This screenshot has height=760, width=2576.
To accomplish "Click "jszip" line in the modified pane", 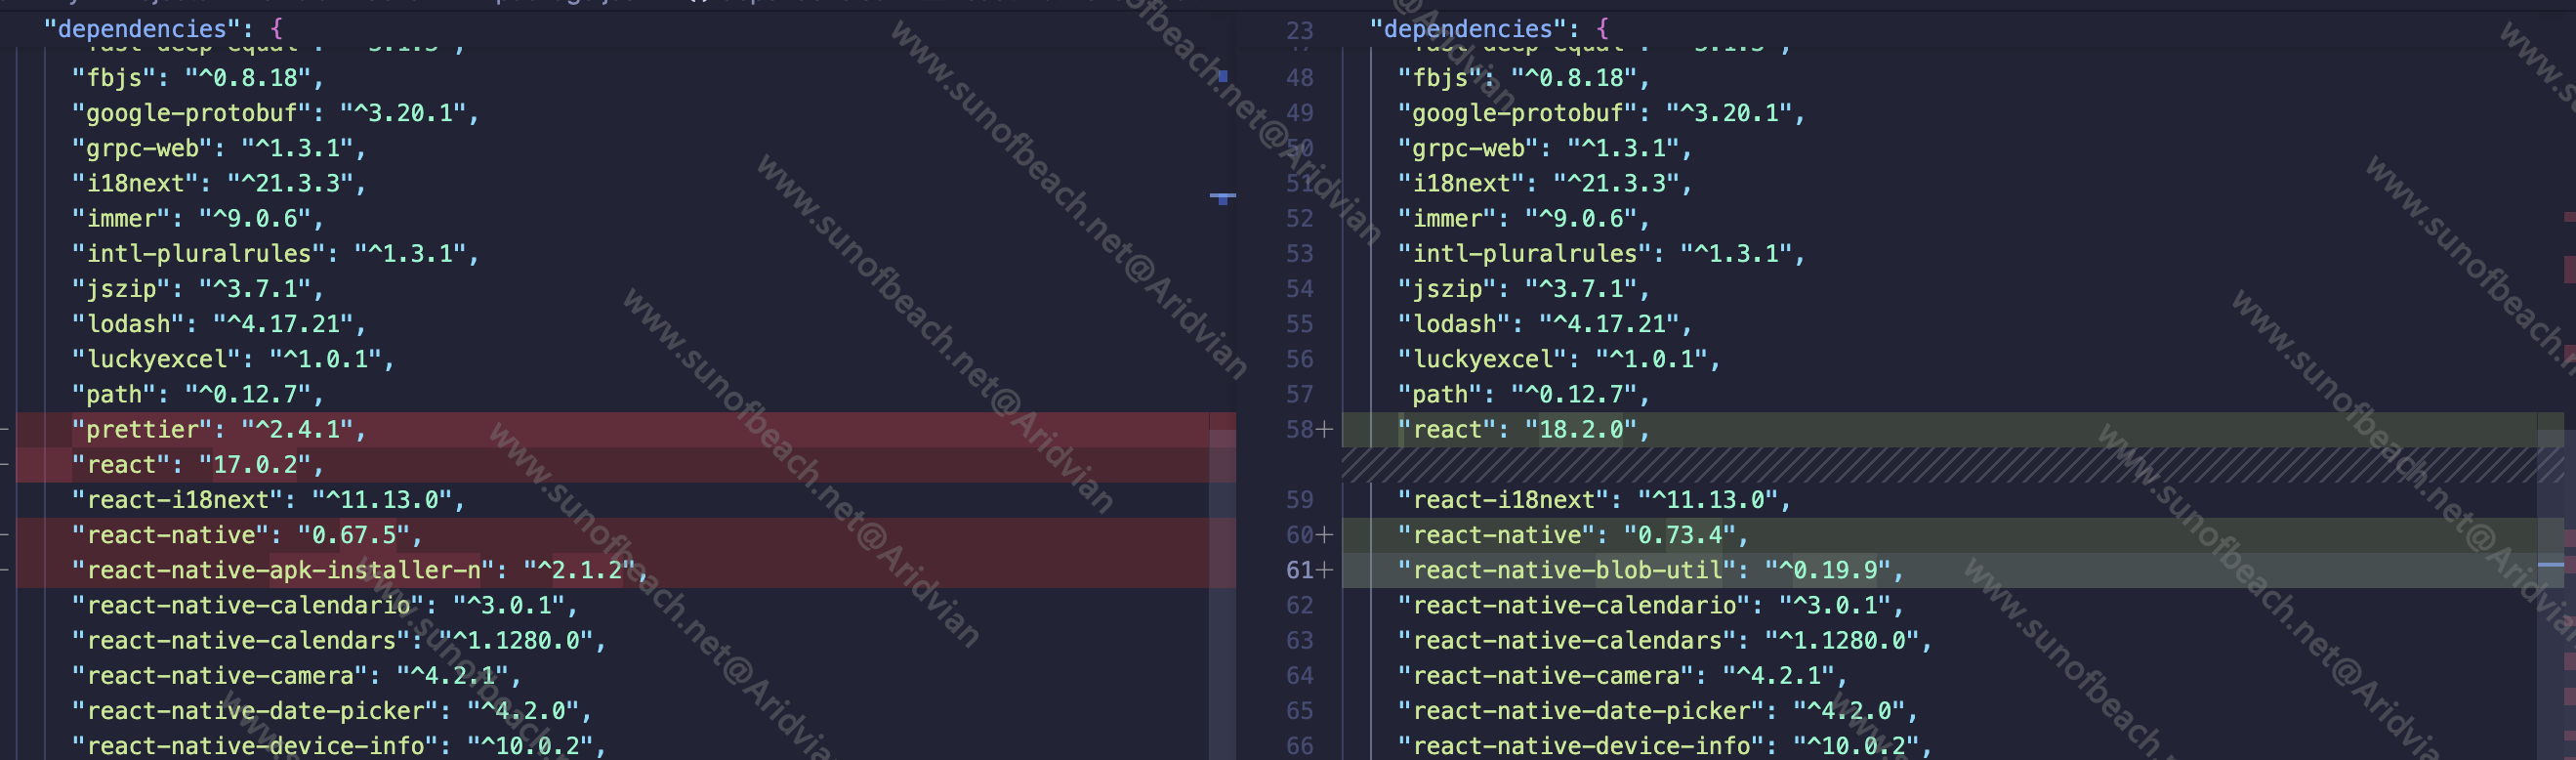I will pos(1524,289).
